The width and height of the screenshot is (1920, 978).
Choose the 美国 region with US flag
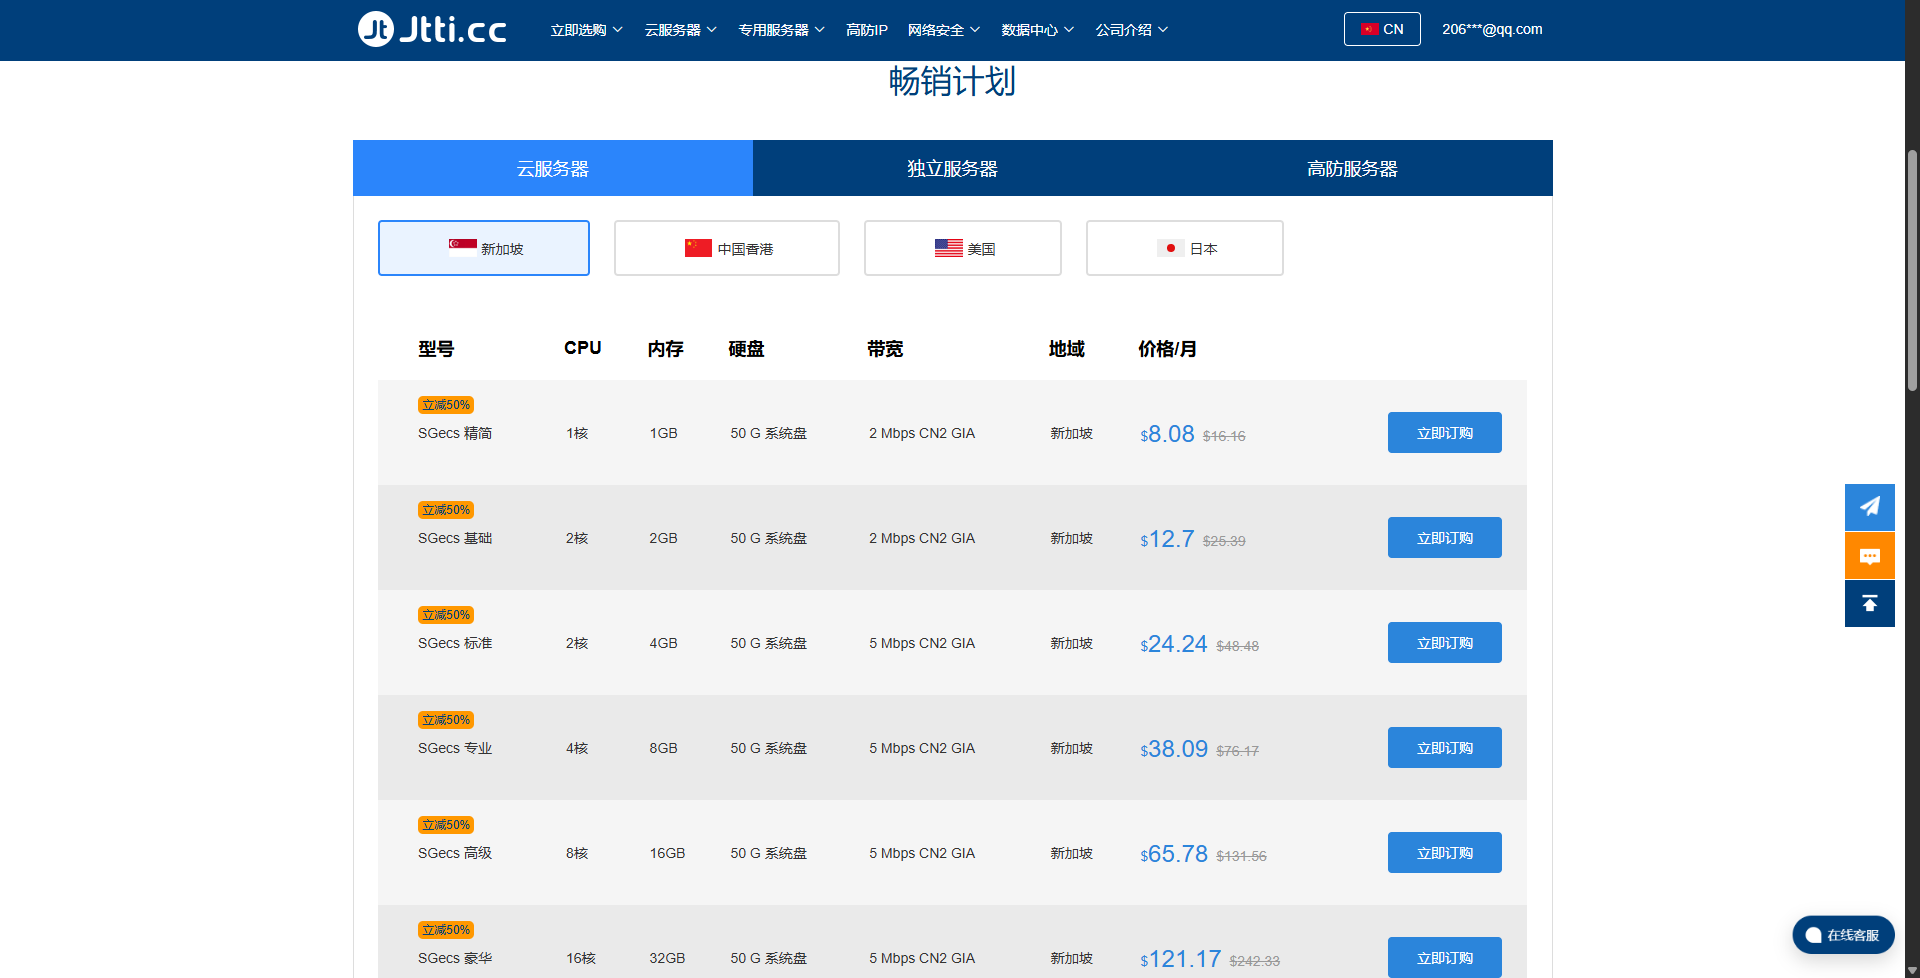click(x=963, y=248)
